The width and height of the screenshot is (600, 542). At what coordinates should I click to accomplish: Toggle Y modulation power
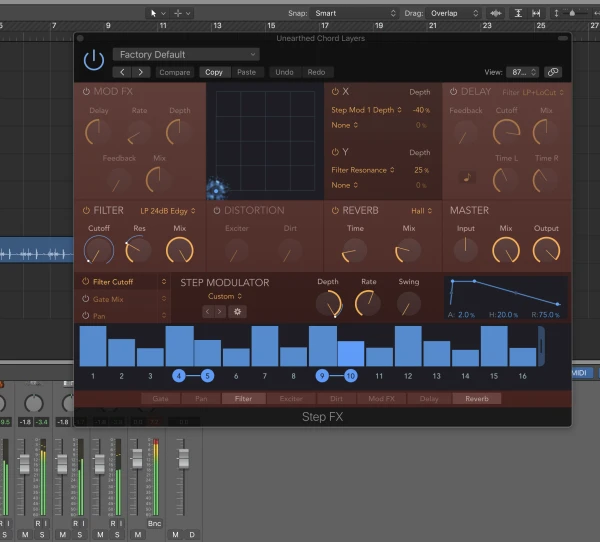pyautogui.click(x=335, y=152)
